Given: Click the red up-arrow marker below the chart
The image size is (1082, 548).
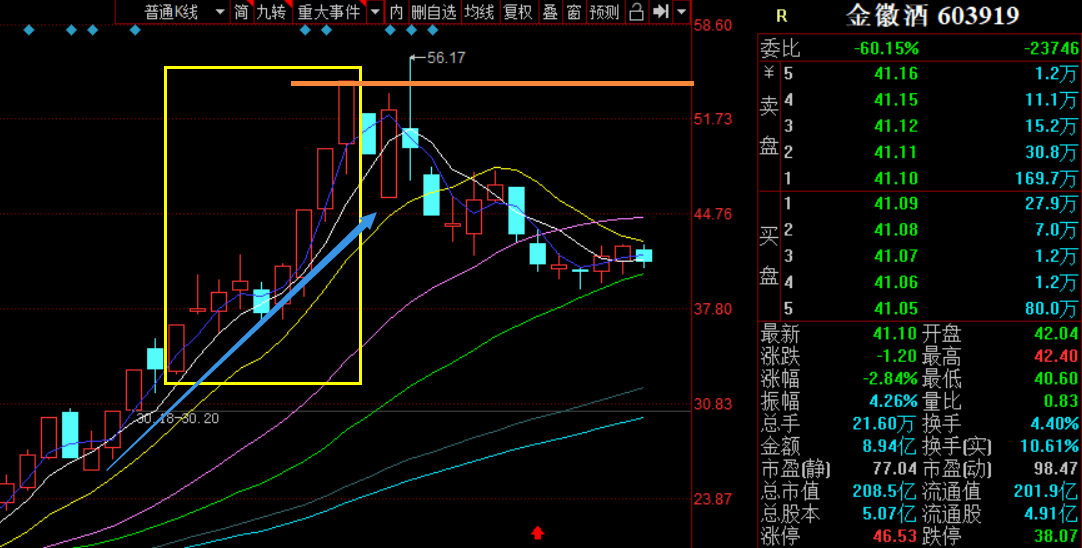Looking at the screenshot, I should coord(538,532).
